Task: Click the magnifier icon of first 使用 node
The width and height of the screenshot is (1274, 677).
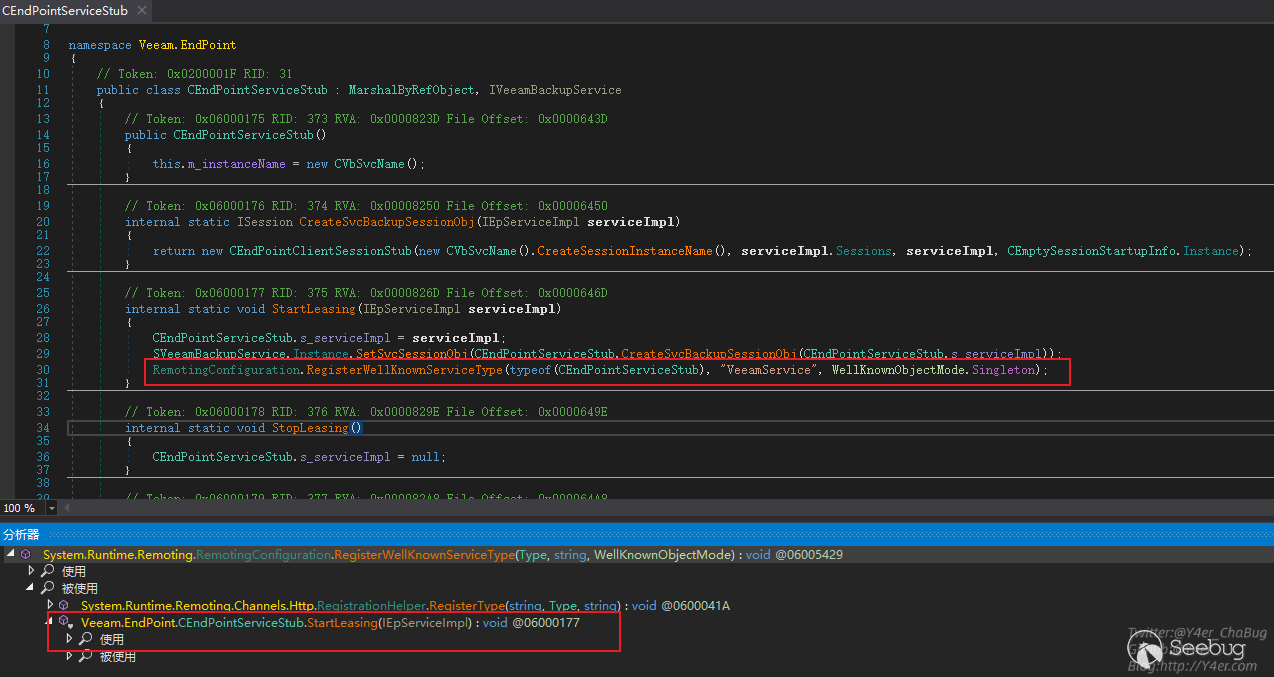Action: tap(47, 571)
